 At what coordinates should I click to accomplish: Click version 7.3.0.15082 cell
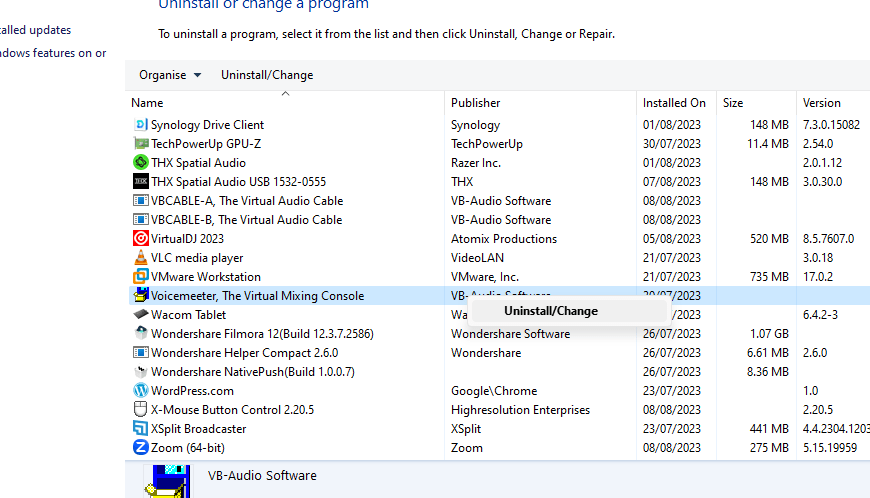tap(831, 125)
